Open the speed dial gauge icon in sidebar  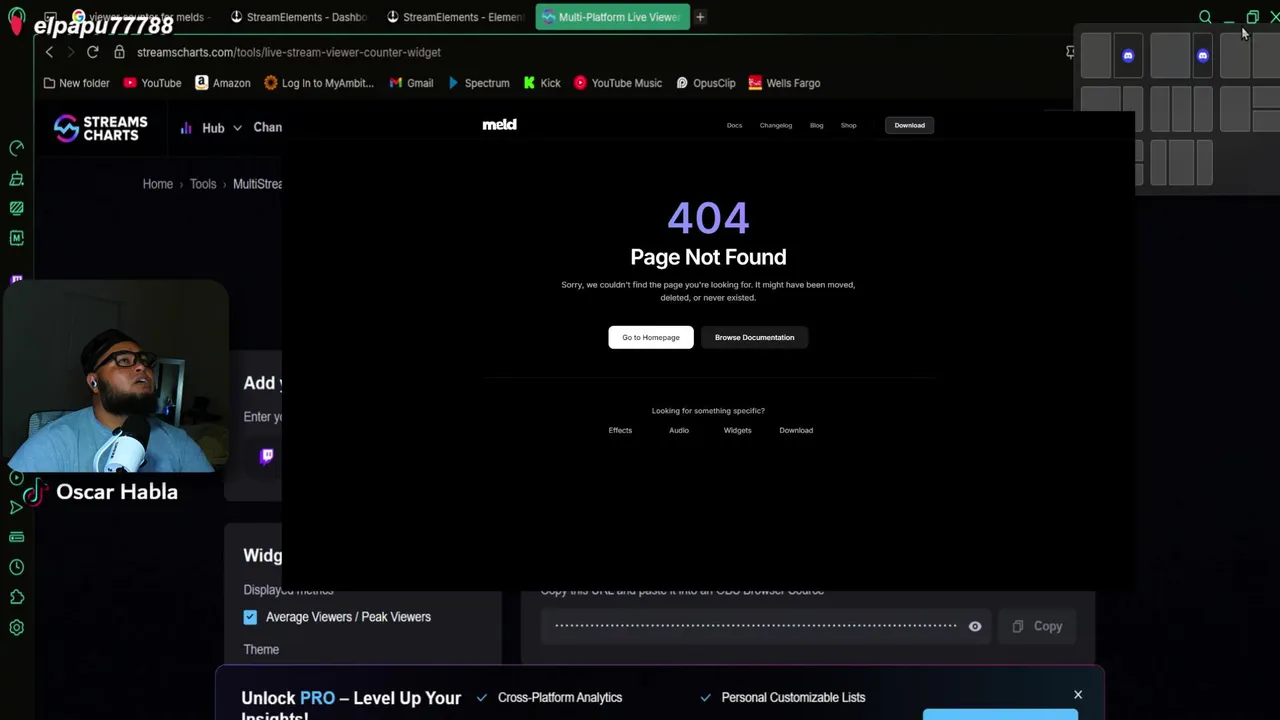point(16,148)
